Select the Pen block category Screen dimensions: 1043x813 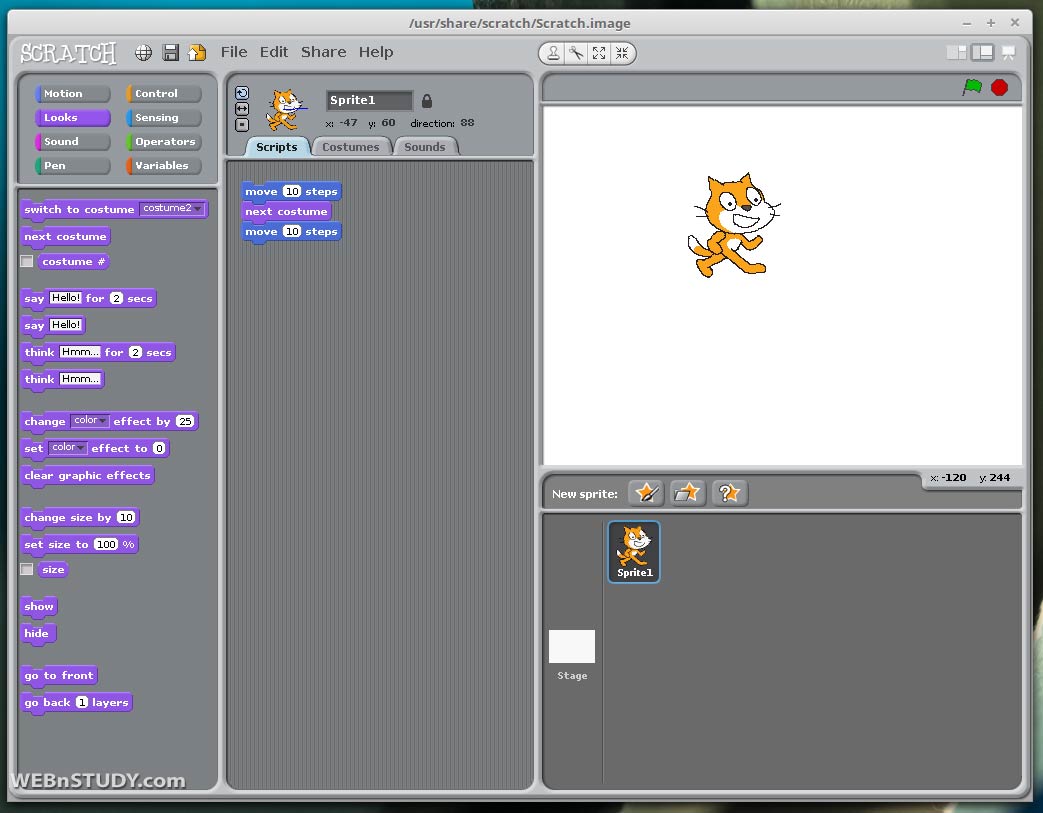click(x=73, y=166)
